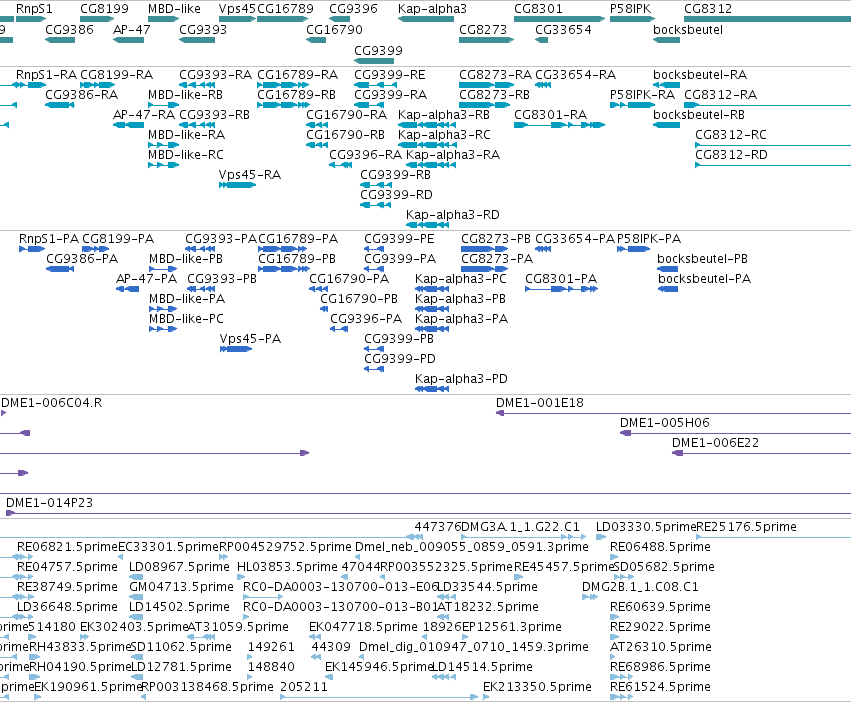The width and height of the screenshot is (851, 702).
Task: Click transcript CG16789-RA
Action: [x=297, y=74]
